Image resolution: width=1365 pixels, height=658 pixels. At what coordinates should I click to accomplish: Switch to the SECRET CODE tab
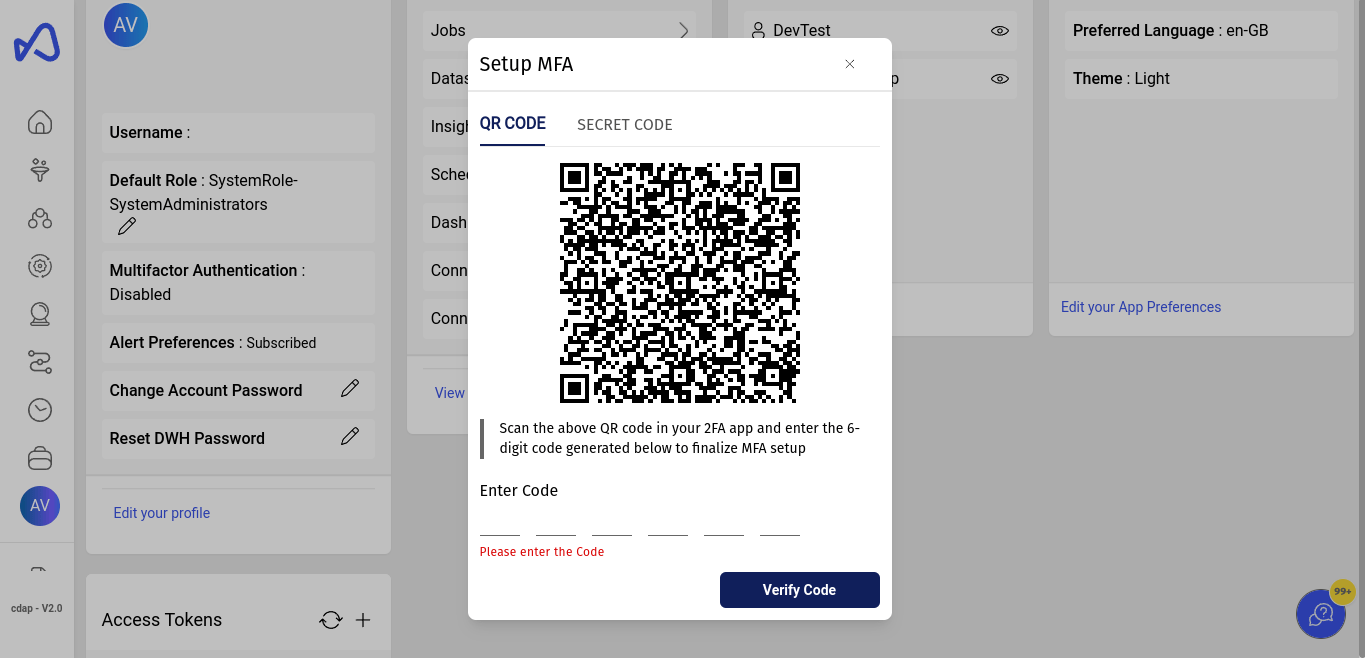click(625, 125)
